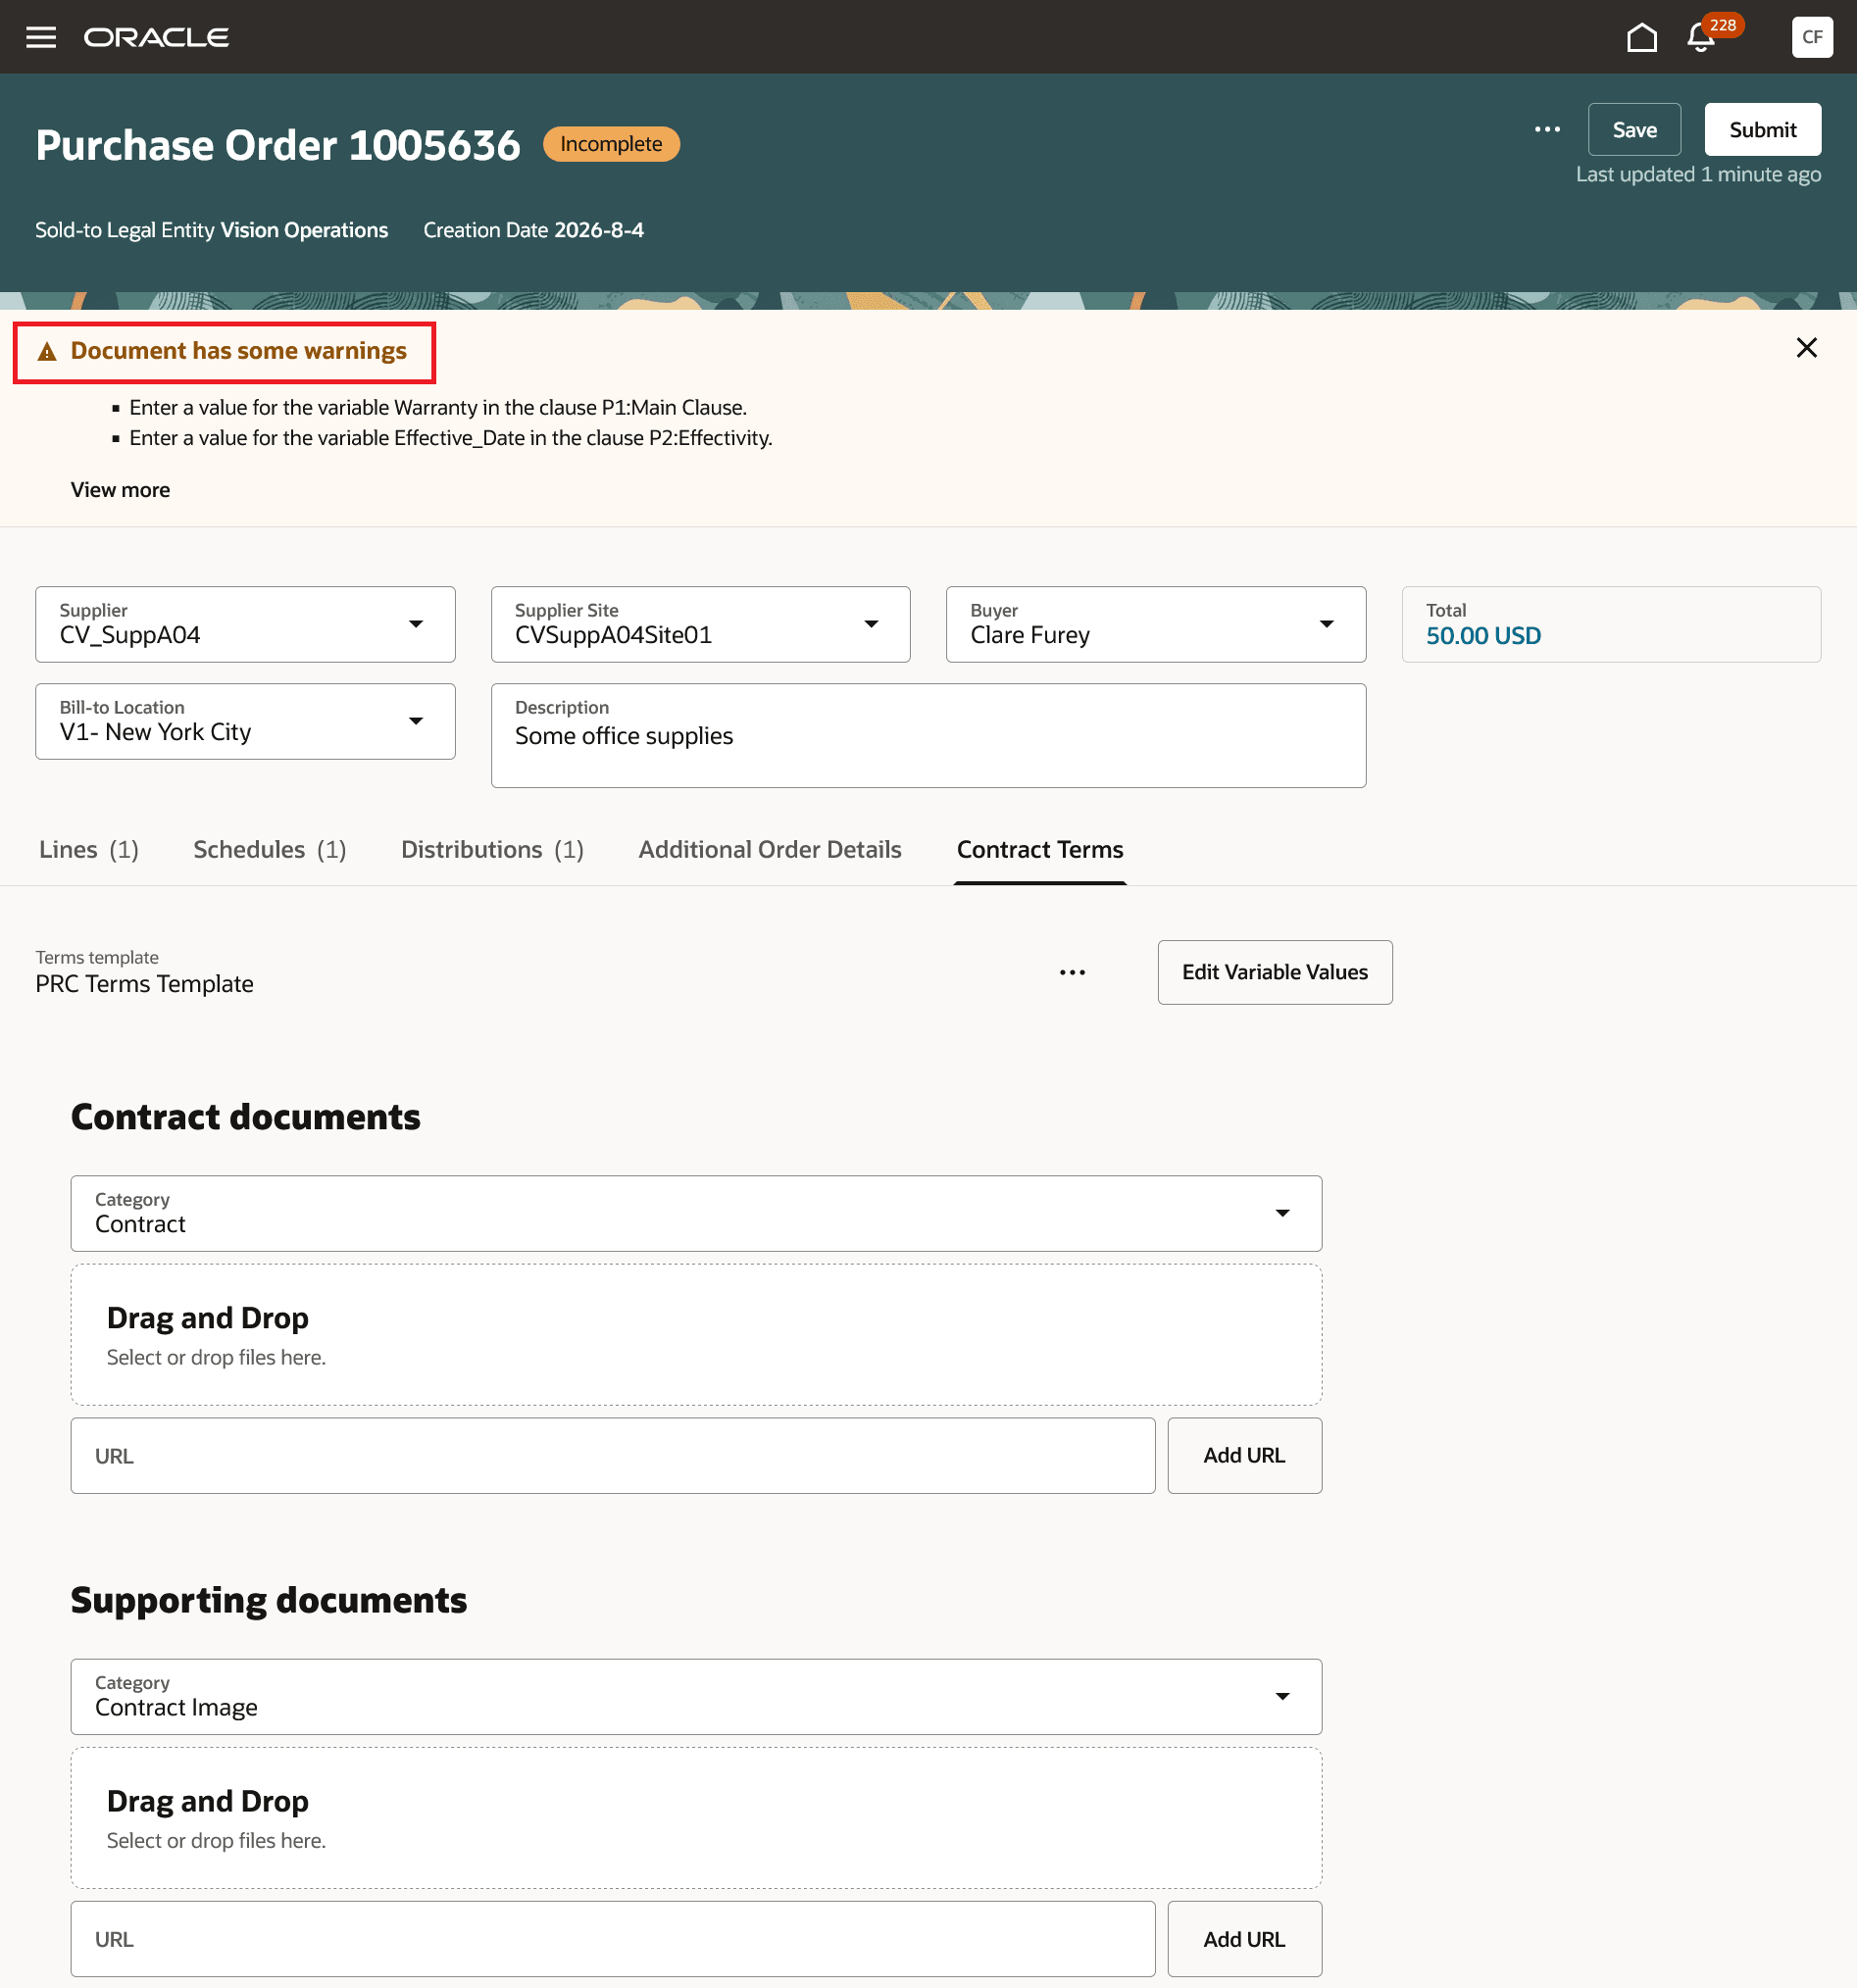This screenshot has height=1988, width=1857.
Task: Save the purchase order
Action: point(1634,129)
